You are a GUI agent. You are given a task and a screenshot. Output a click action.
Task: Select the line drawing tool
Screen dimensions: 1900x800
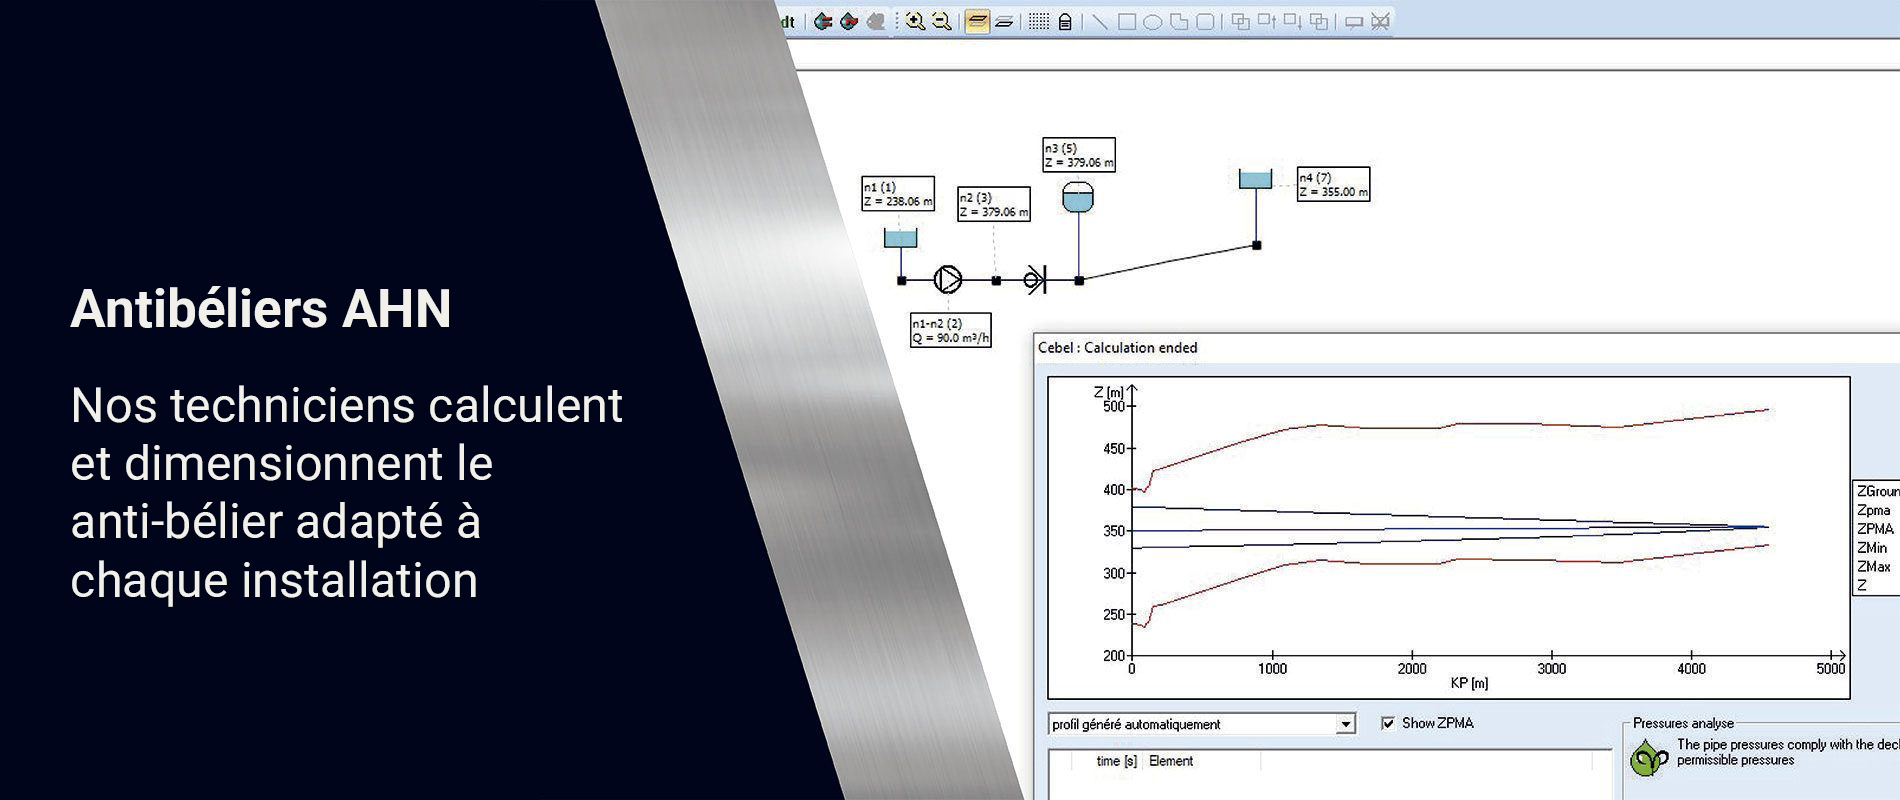(1099, 21)
